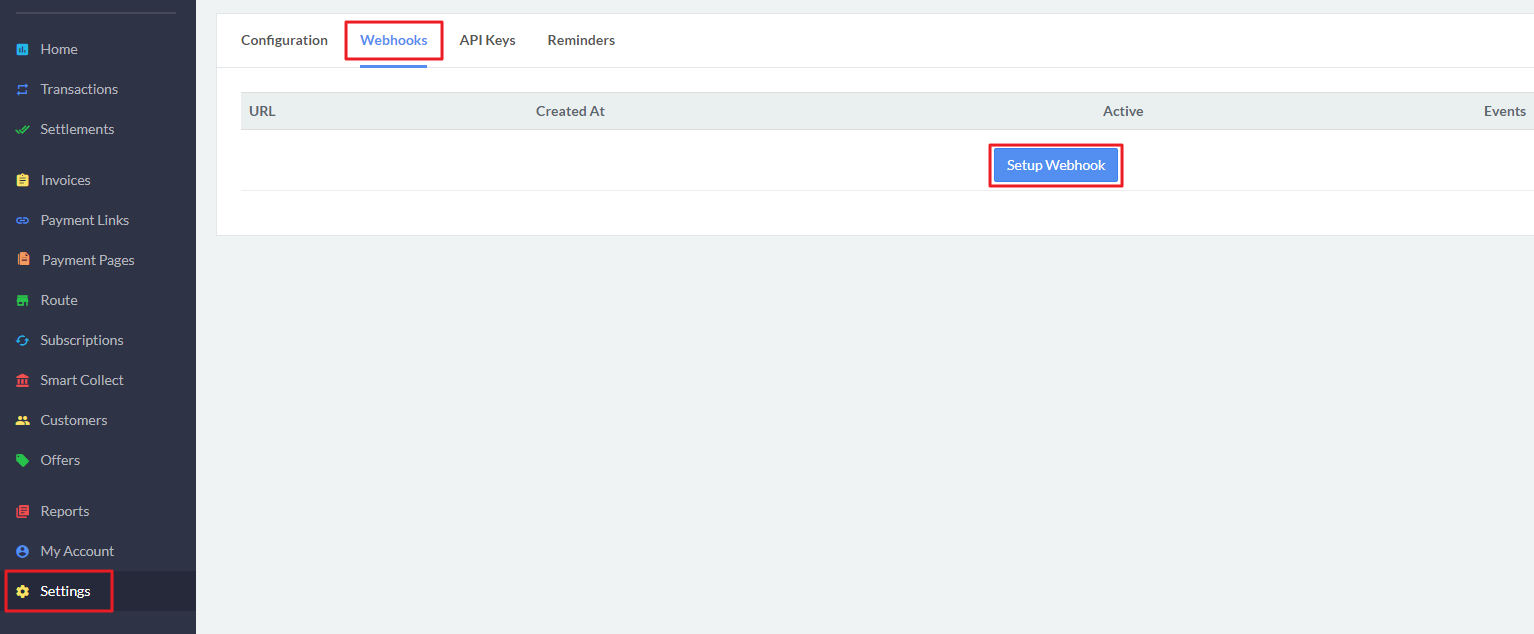Screen dimensions: 1534x634
Task: Open the Home menu item
Action: pos(59,49)
